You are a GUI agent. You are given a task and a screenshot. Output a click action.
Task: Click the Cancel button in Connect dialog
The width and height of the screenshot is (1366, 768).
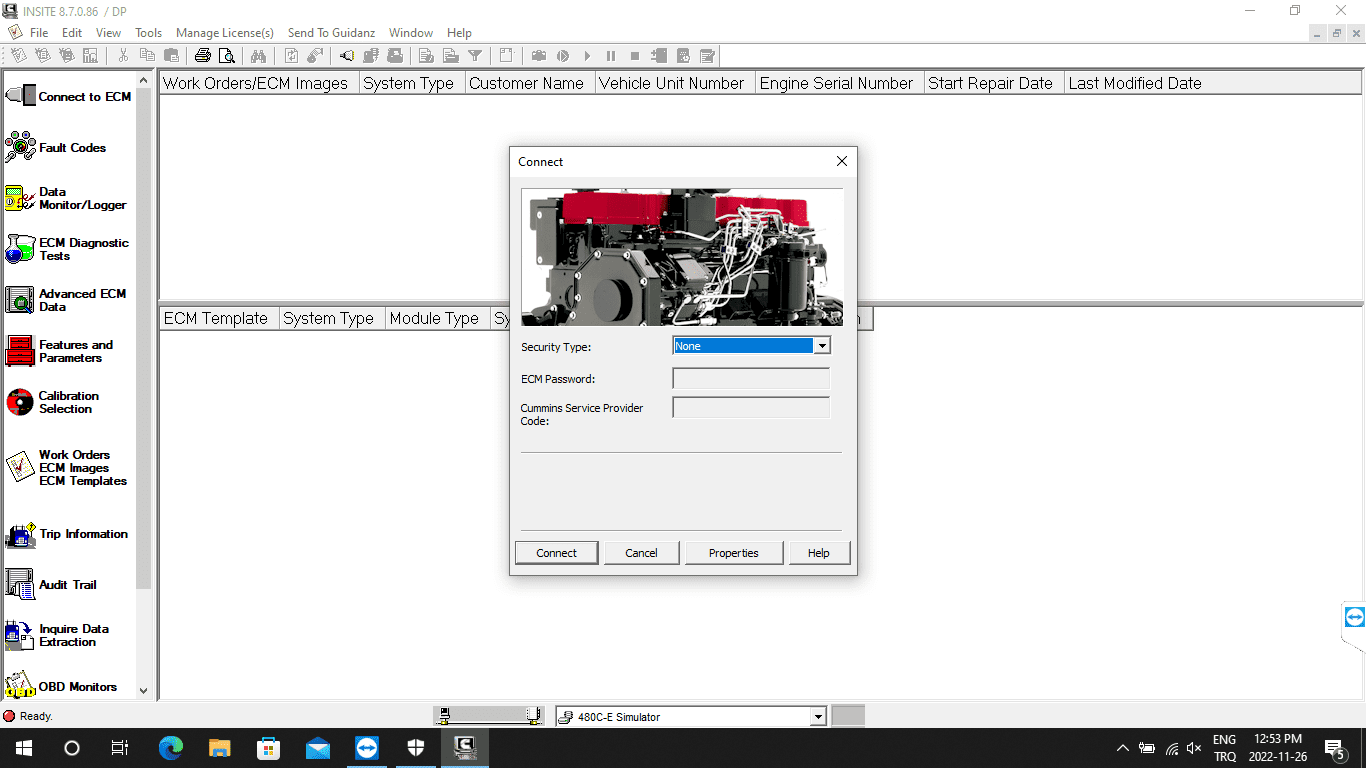[641, 553]
